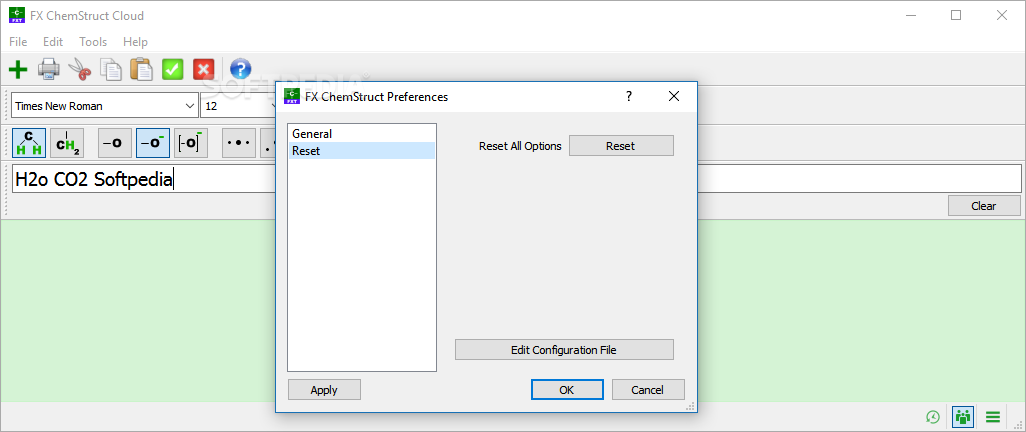This screenshot has width=1026, height=432.
Task: Click the scissors Cut icon
Action: pos(80,69)
